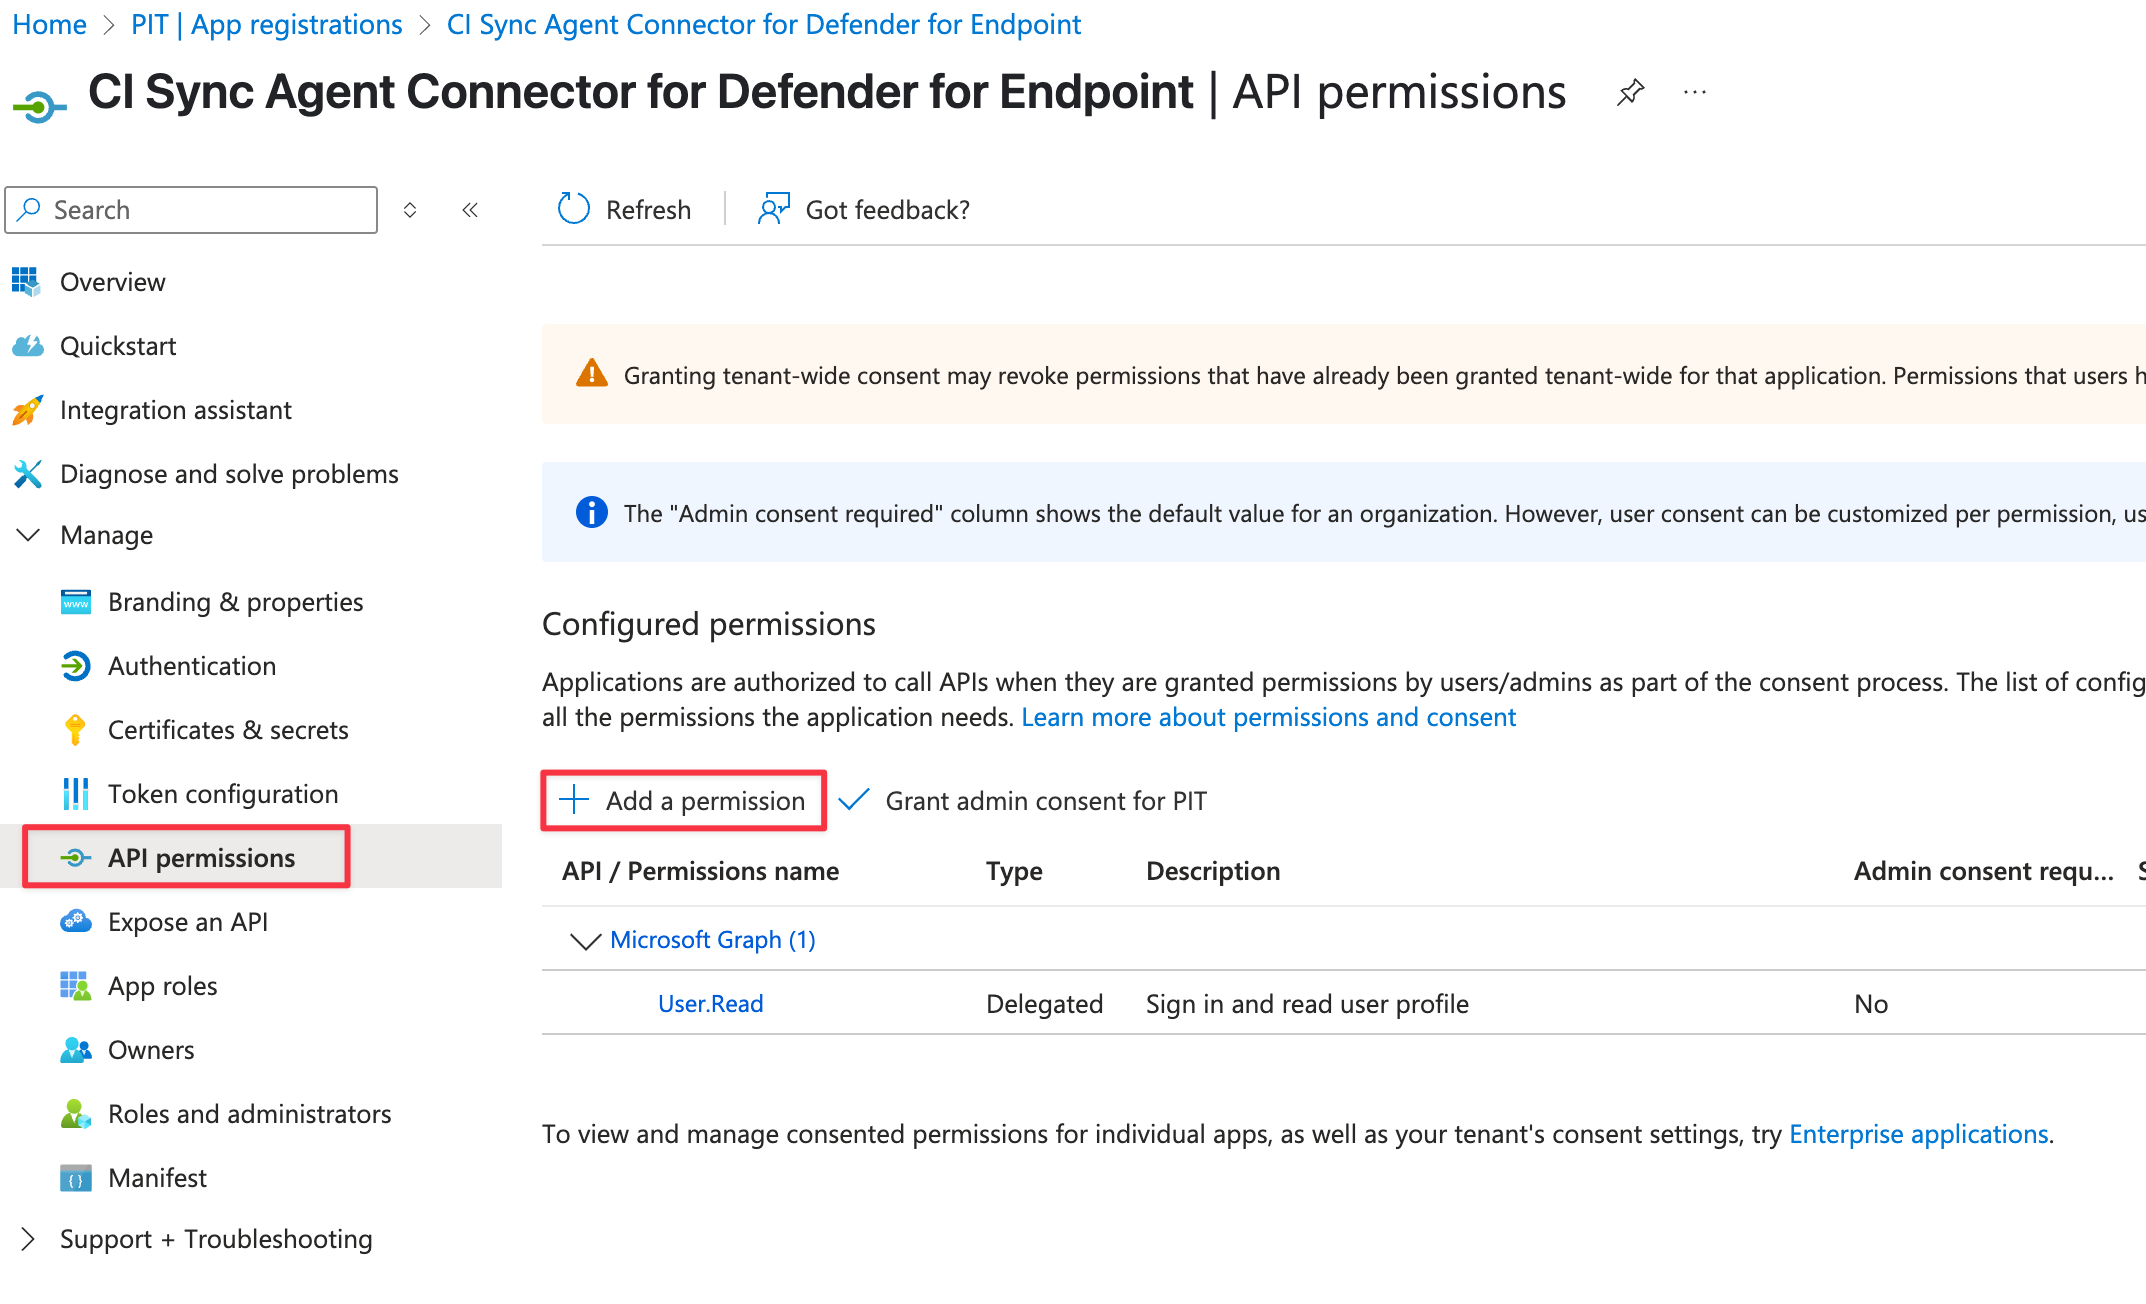Expand Support + Troubleshooting section
This screenshot has width=2146, height=1304.
pos(28,1239)
